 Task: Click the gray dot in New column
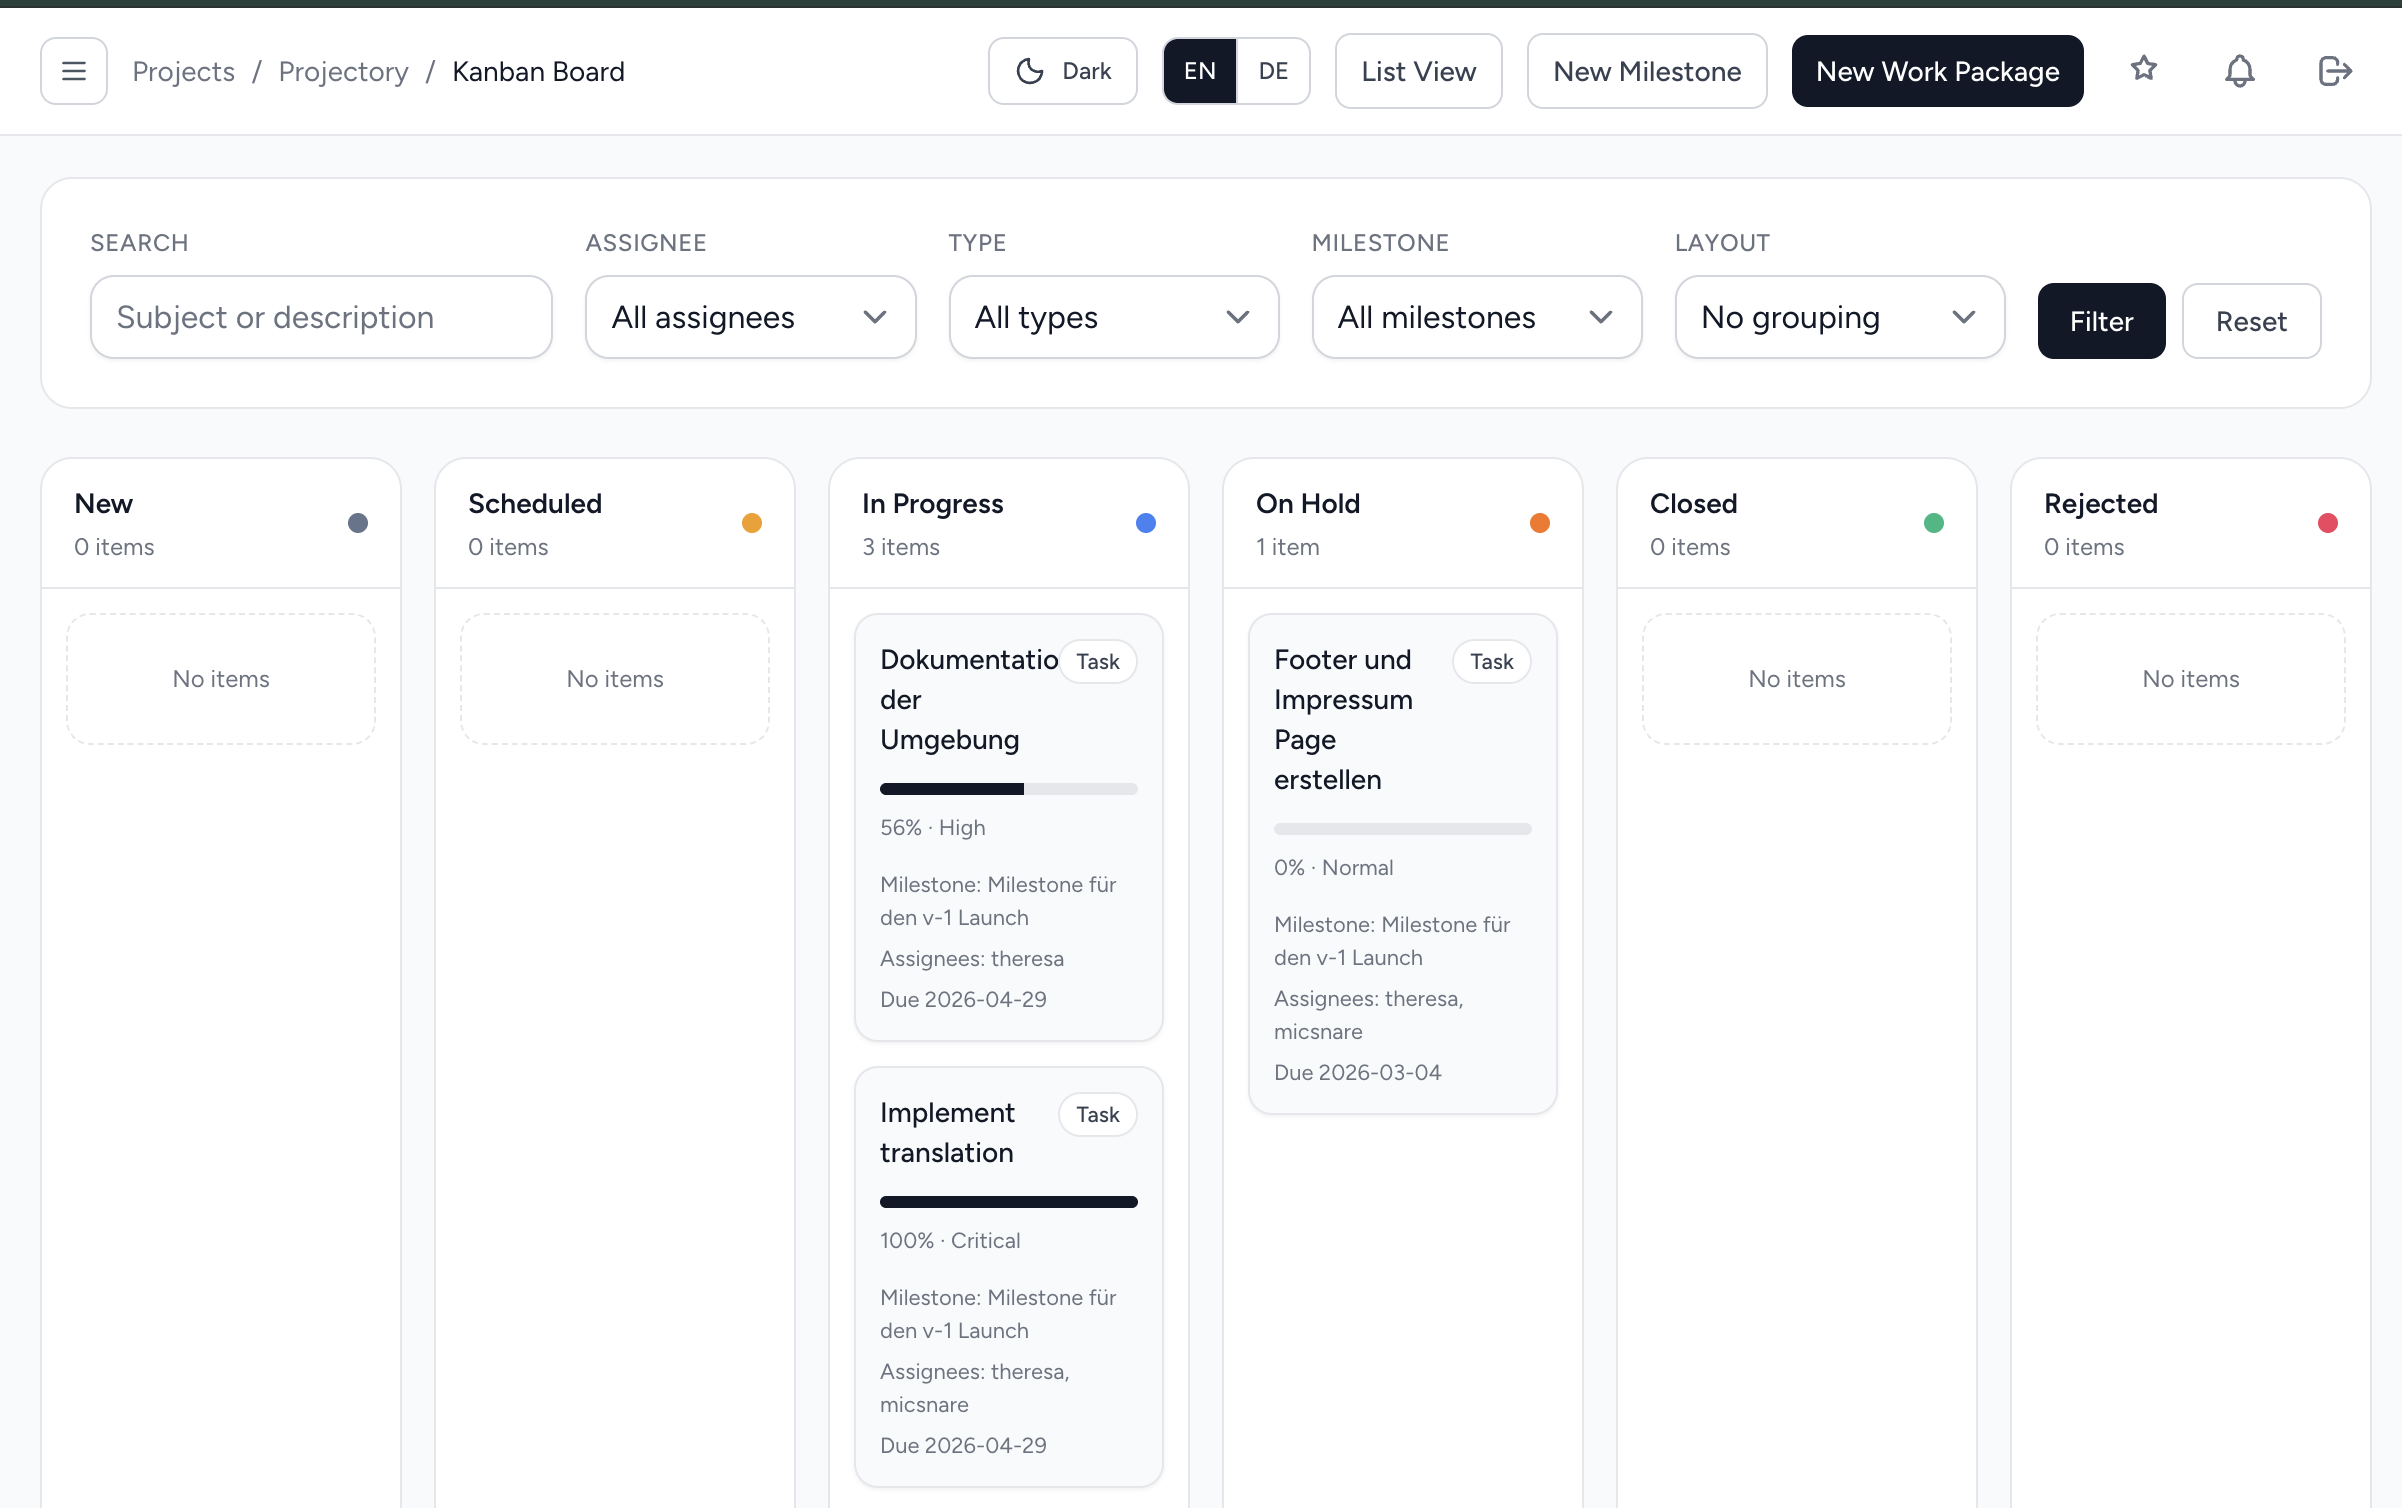click(x=358, y=523)
